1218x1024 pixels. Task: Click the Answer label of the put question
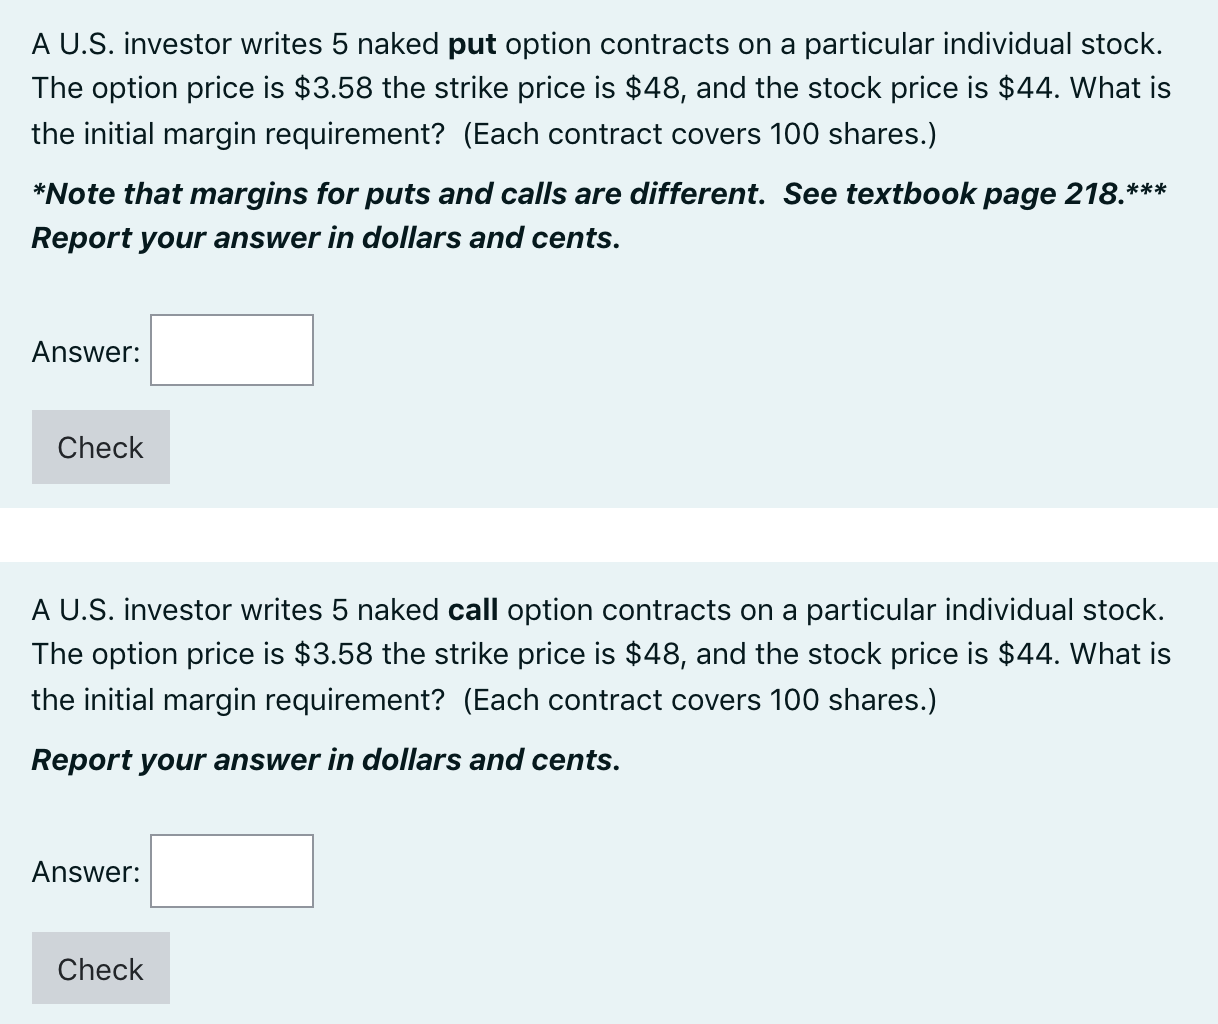[86, 352]
